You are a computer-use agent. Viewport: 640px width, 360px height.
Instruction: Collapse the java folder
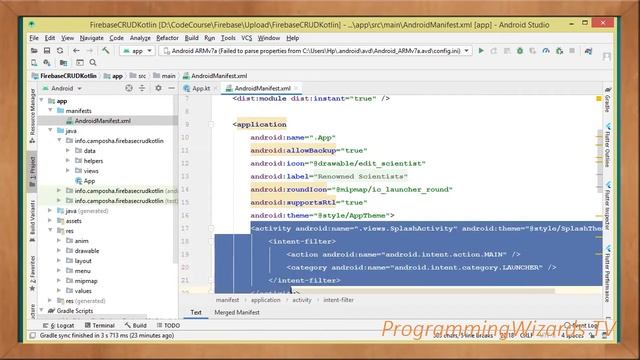51,131
